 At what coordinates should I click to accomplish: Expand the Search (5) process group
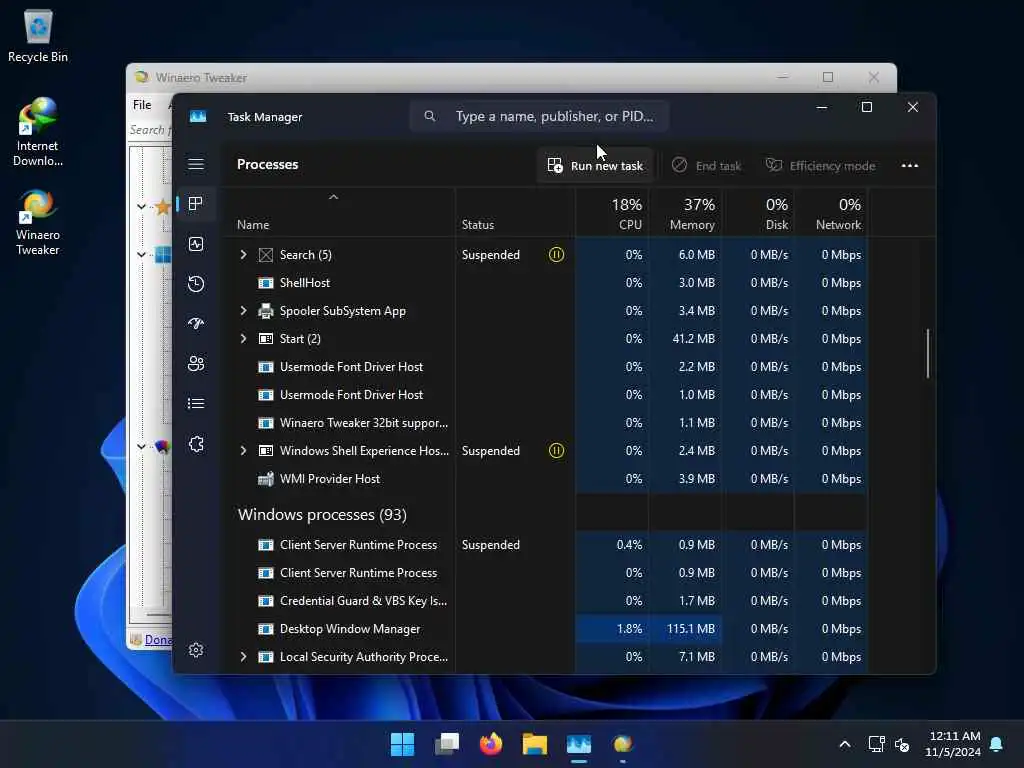[244, 255]
